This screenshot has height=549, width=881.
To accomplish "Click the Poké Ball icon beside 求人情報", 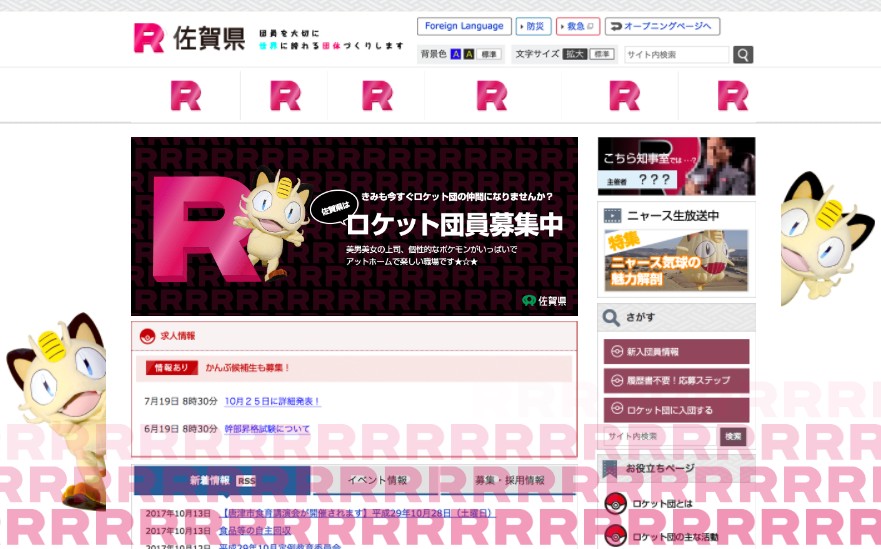I will [x=147, y=336].
